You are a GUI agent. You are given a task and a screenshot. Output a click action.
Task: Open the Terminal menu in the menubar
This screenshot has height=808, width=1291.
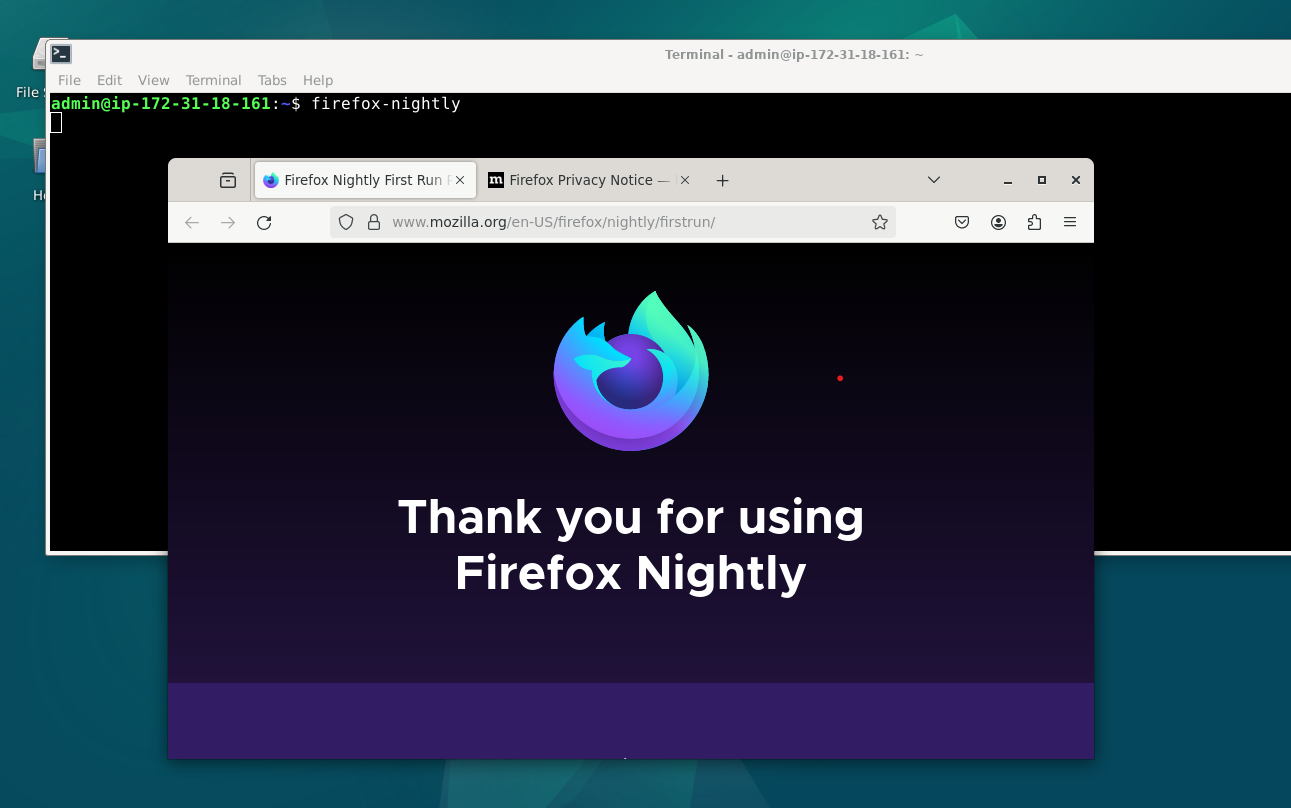coord(213,80)
